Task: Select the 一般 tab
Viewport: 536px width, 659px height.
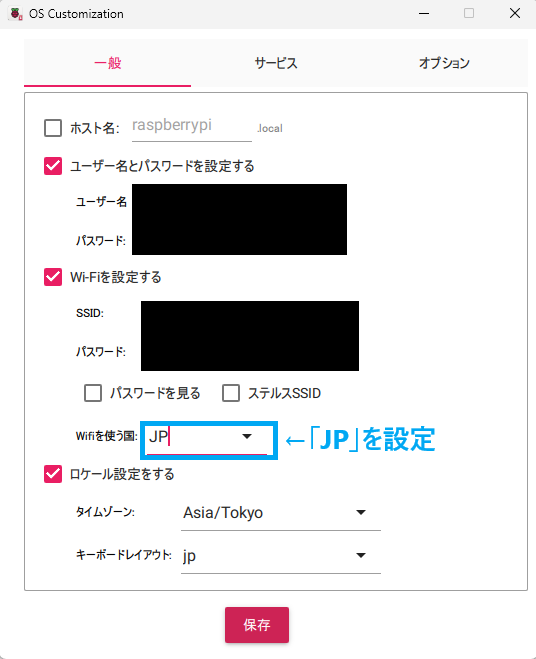Action: click(x=108, y=63)
